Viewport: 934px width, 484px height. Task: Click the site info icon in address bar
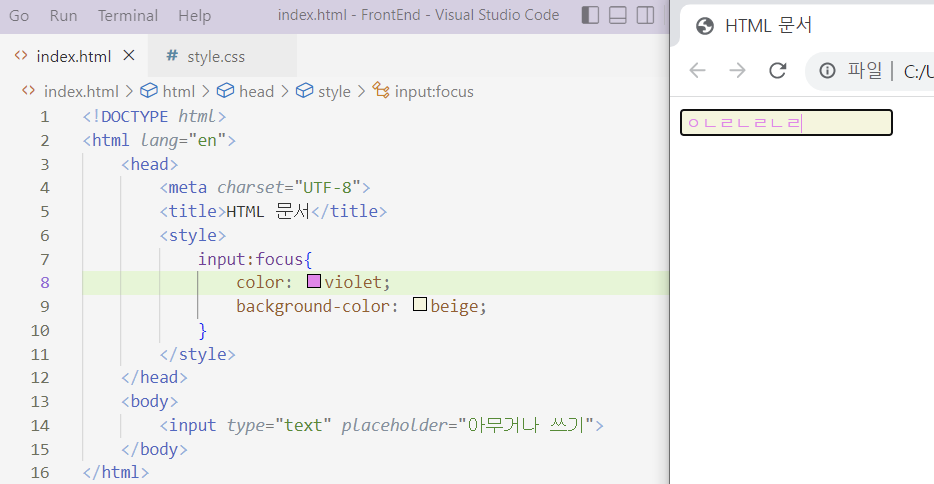[827, 71]
